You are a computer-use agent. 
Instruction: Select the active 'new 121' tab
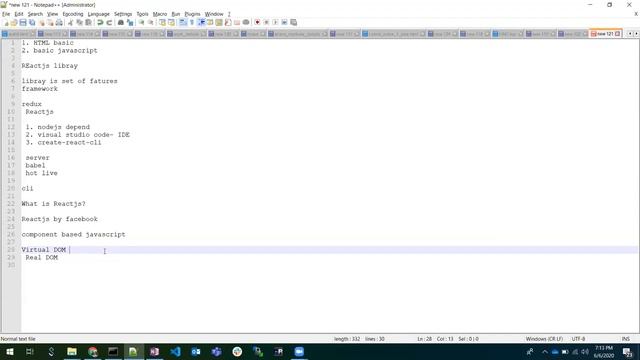tap(604, 34)
